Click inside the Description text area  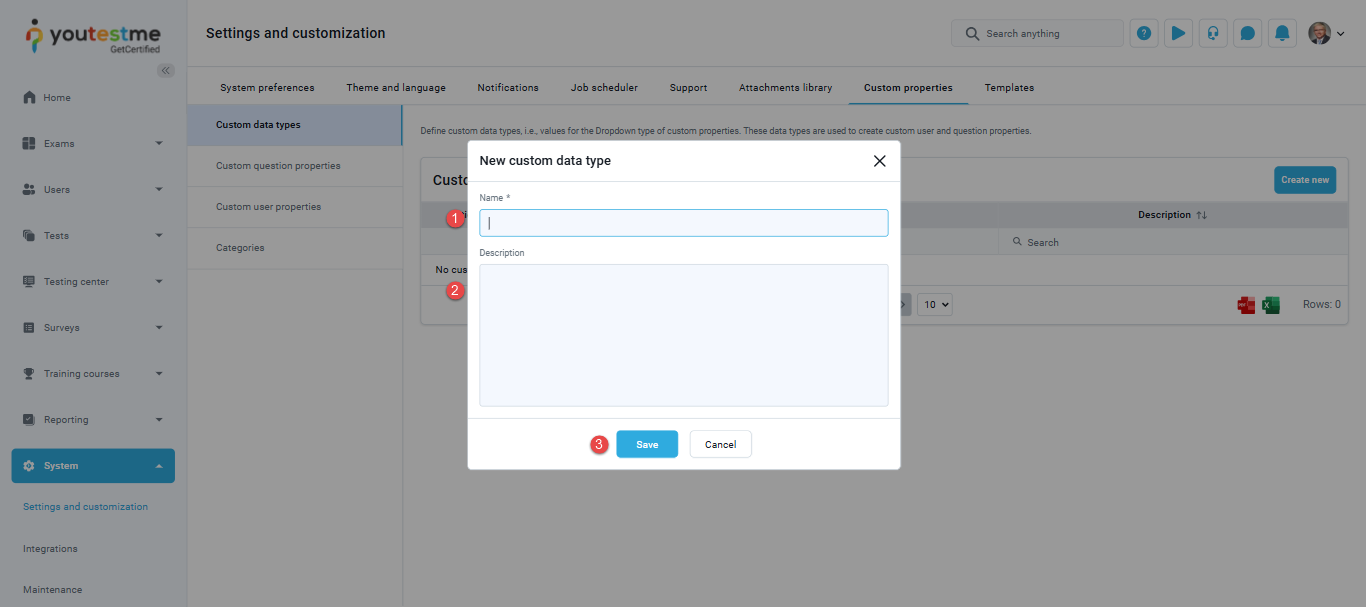683,335
